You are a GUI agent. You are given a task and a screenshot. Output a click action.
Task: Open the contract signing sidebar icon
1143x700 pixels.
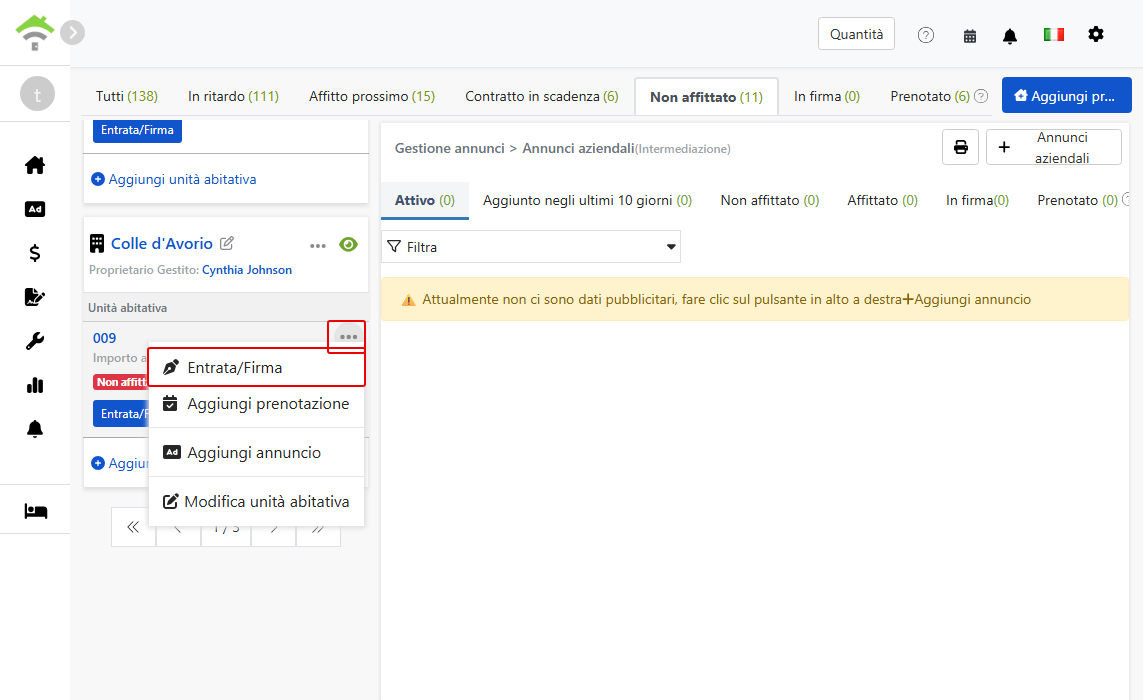(34, 297)
